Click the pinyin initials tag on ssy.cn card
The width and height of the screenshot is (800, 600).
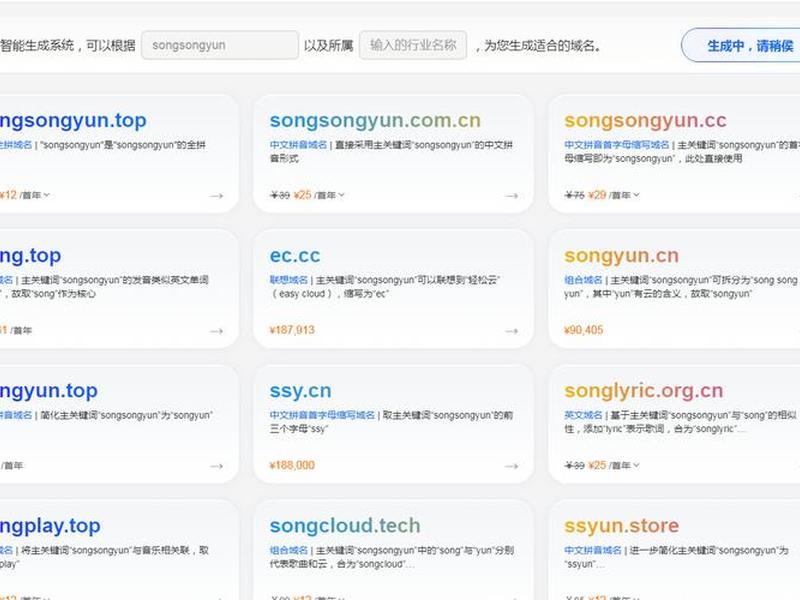pyautogui.click(x=322, y=415)
